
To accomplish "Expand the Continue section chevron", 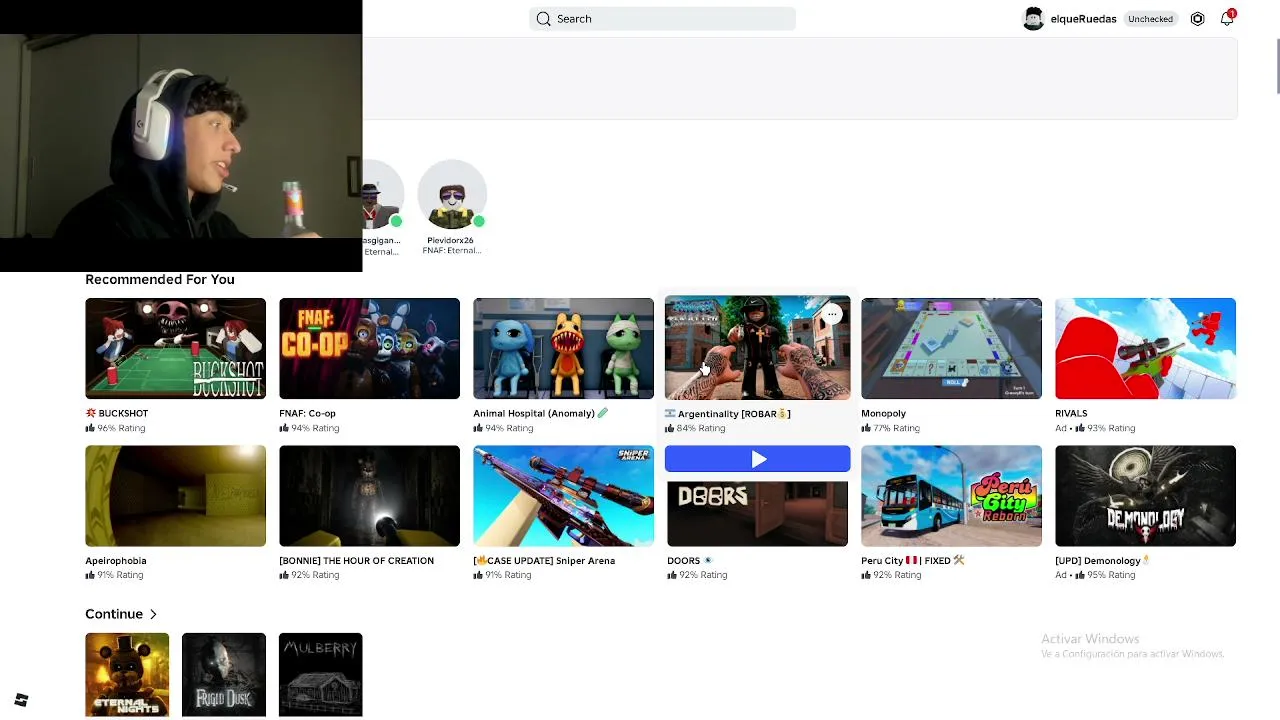I will point(153,614).
